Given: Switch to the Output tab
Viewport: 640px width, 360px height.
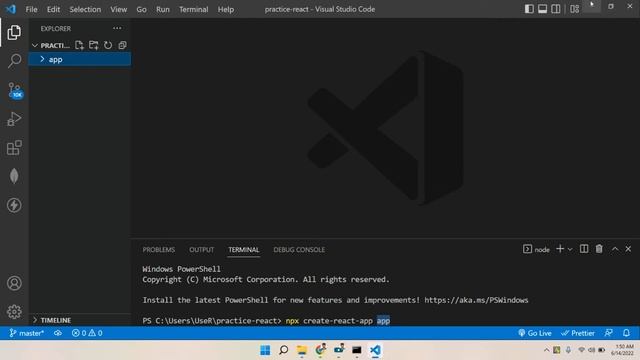Looking at the screenshot, I should pos(201,249).
